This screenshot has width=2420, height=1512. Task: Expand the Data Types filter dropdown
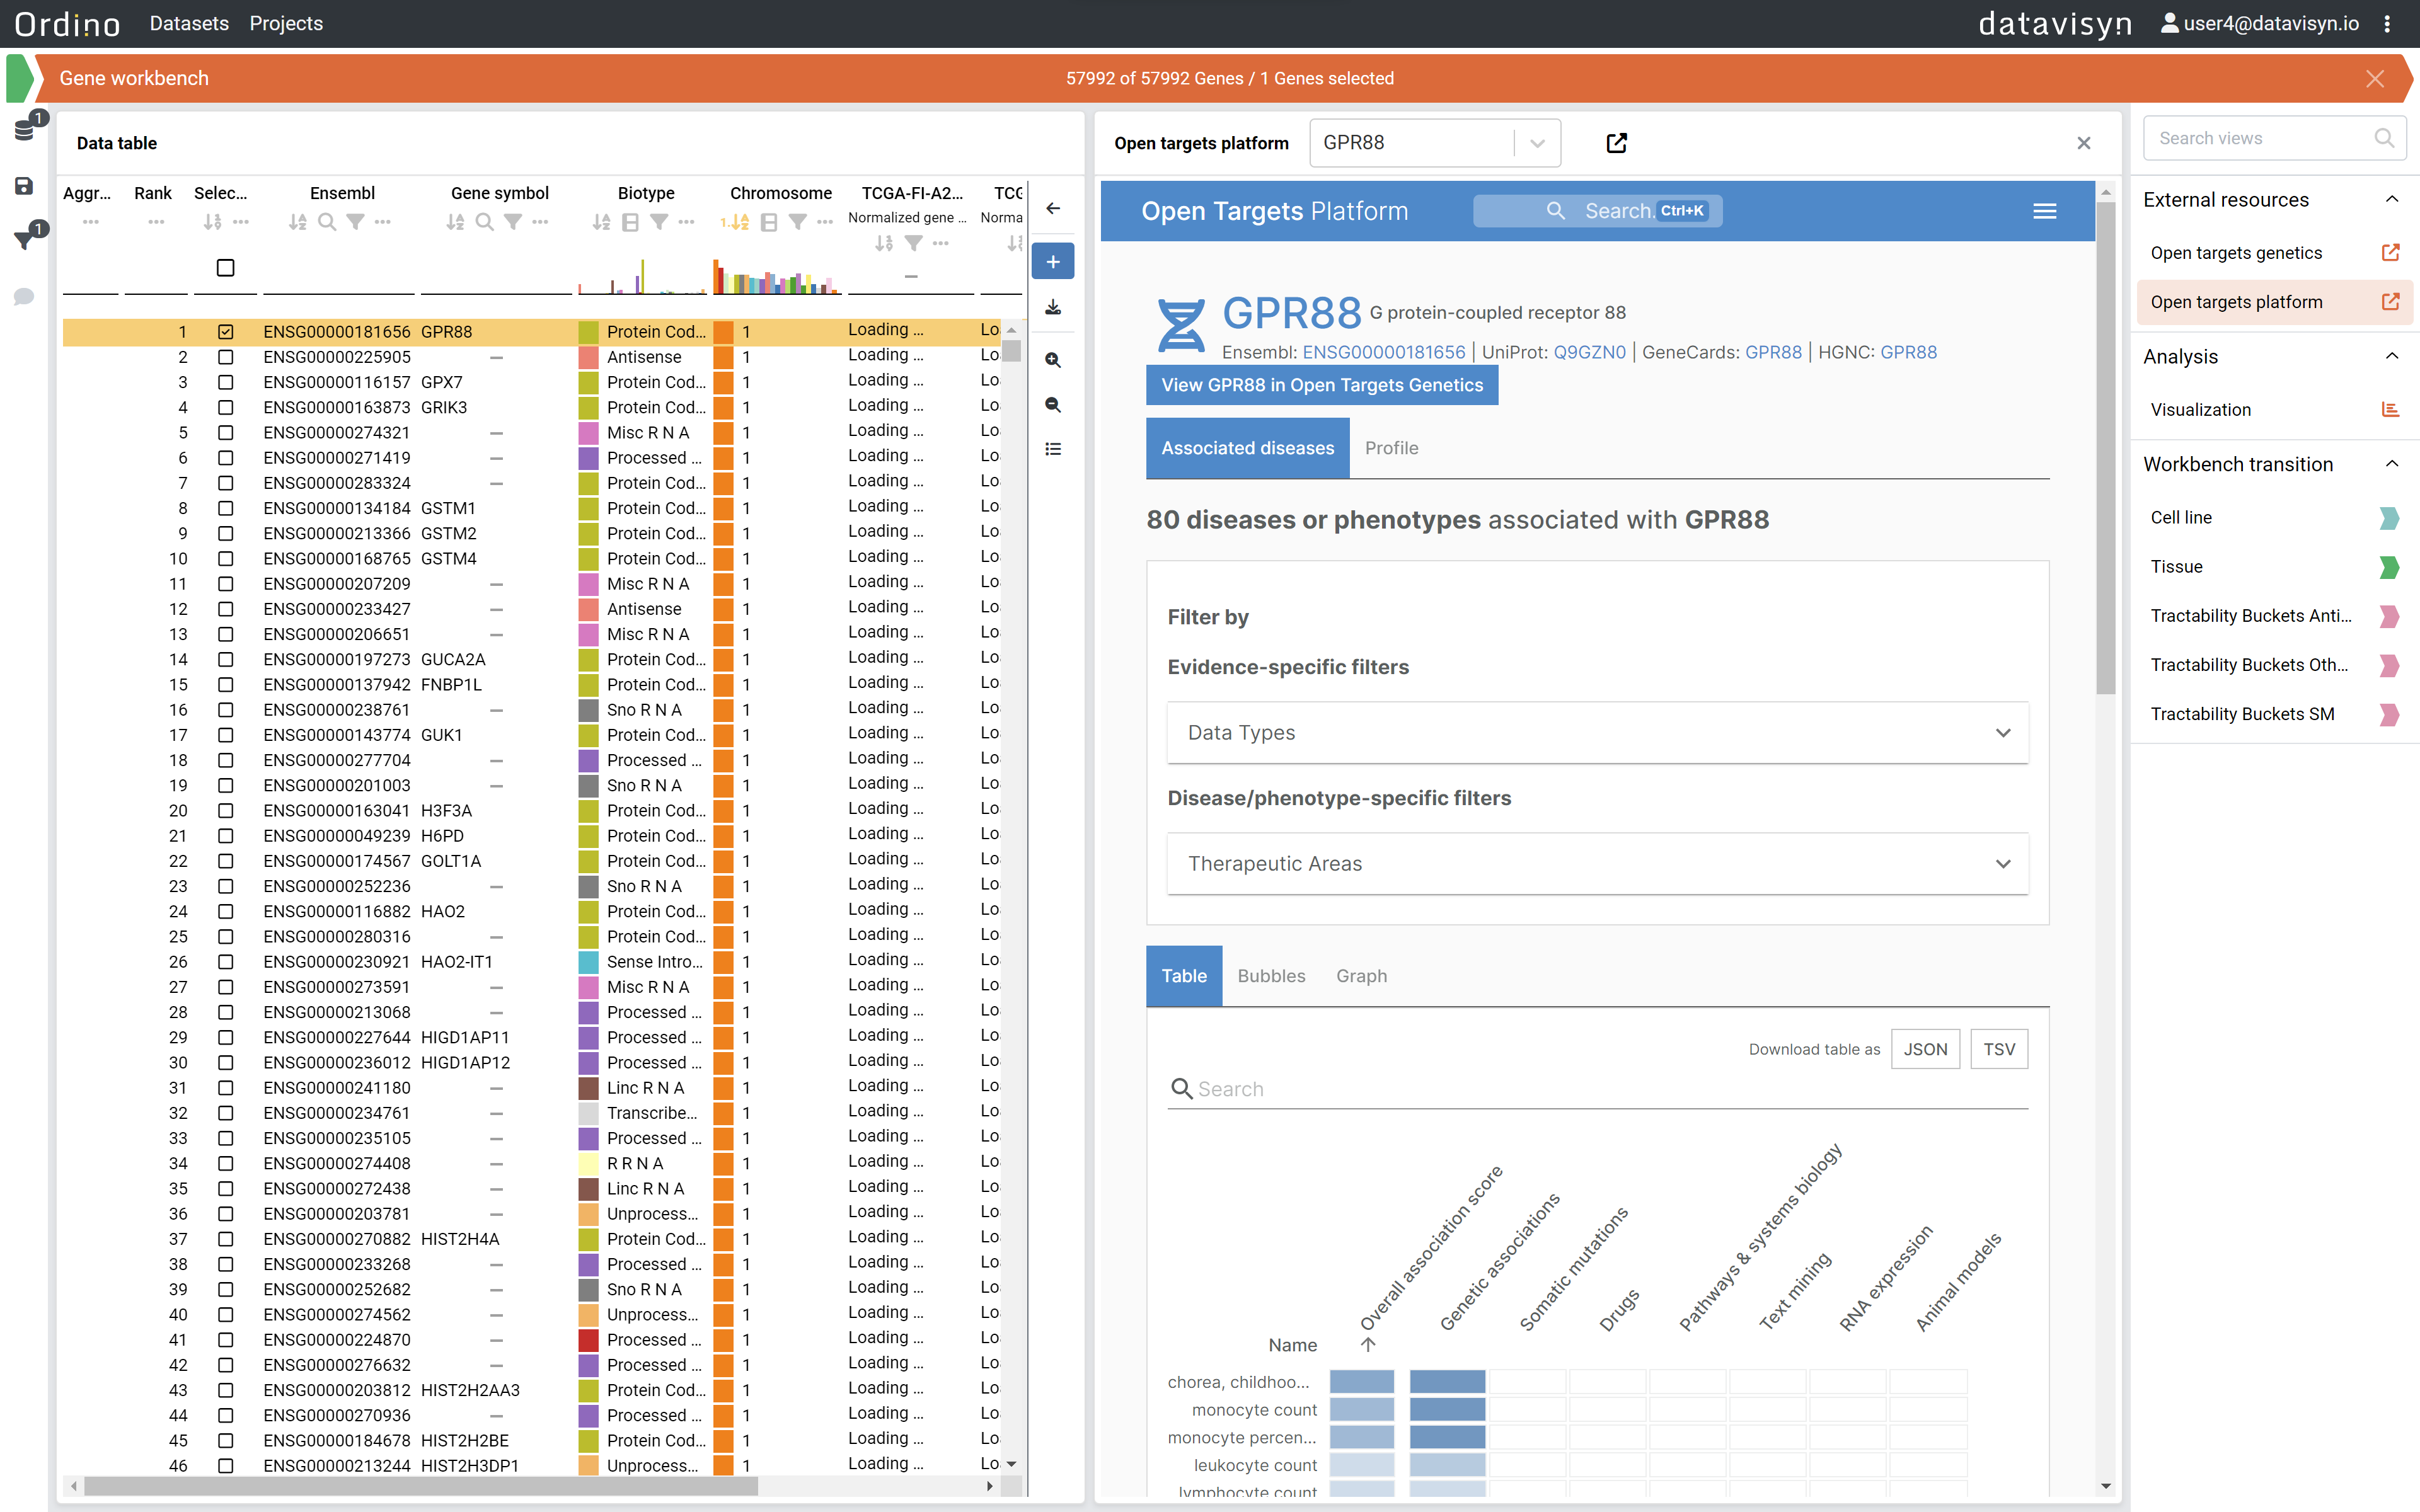tap(1597, 732)
